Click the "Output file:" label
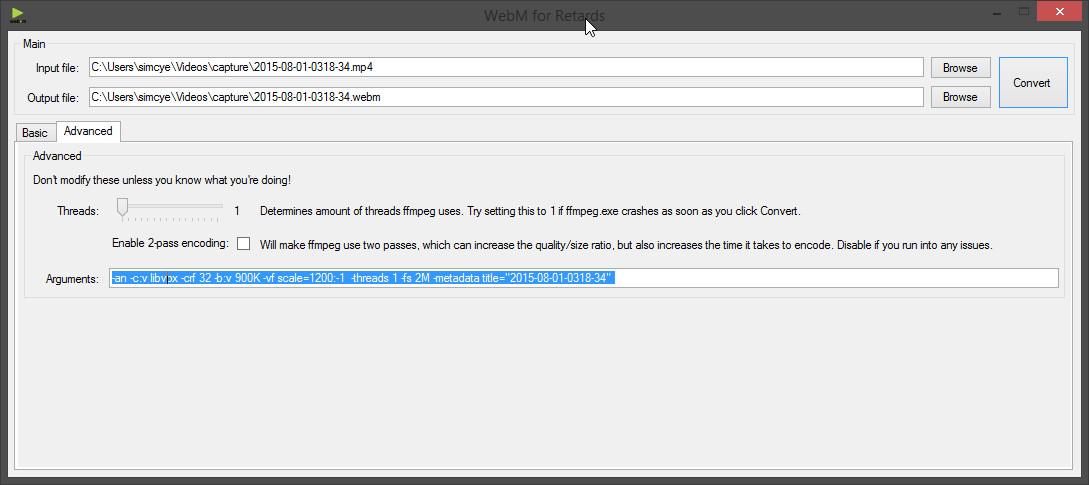The height and width of the screenshot is (485, 1089). click(x=54, y=98)
